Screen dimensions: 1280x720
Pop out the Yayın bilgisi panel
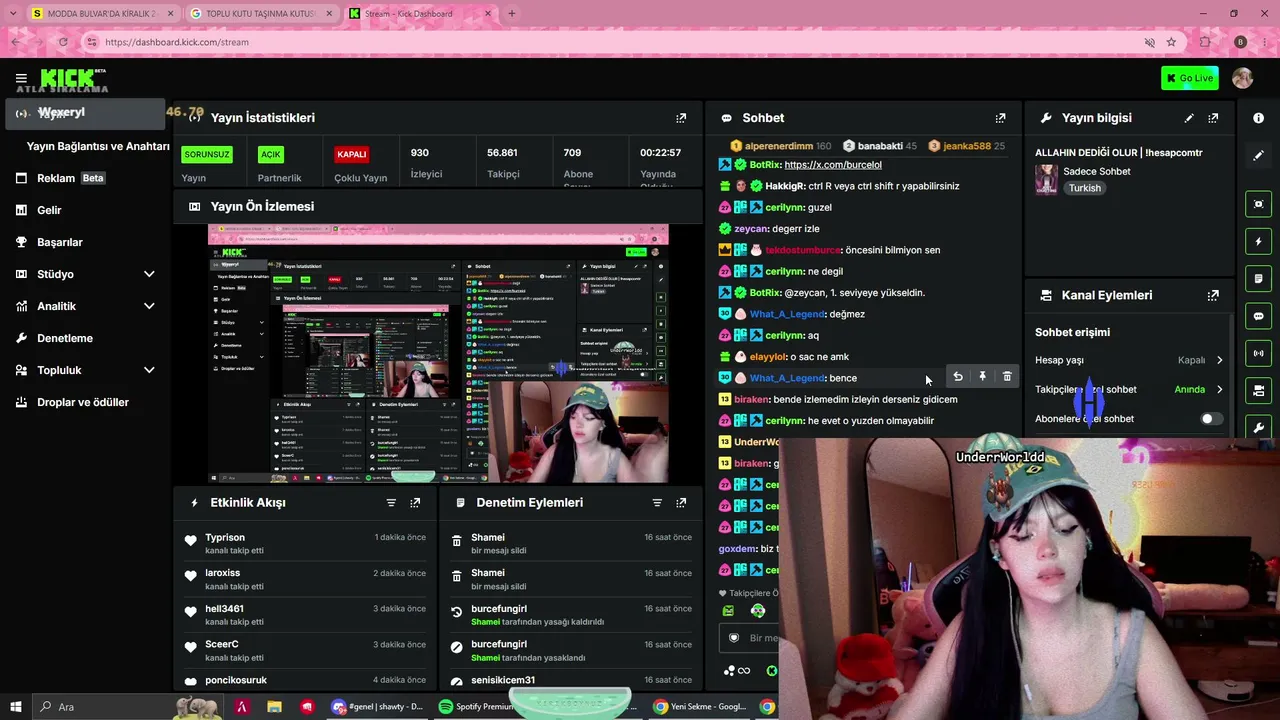click(1213, 118)
